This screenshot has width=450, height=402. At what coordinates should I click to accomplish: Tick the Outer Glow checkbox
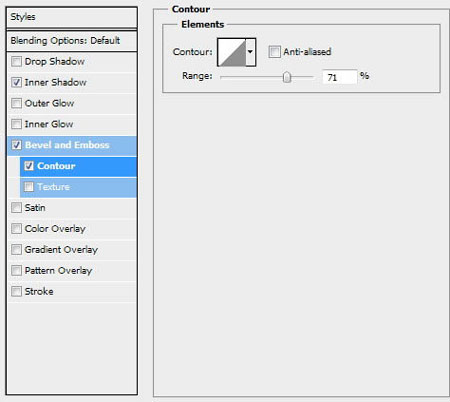(16, 103)
